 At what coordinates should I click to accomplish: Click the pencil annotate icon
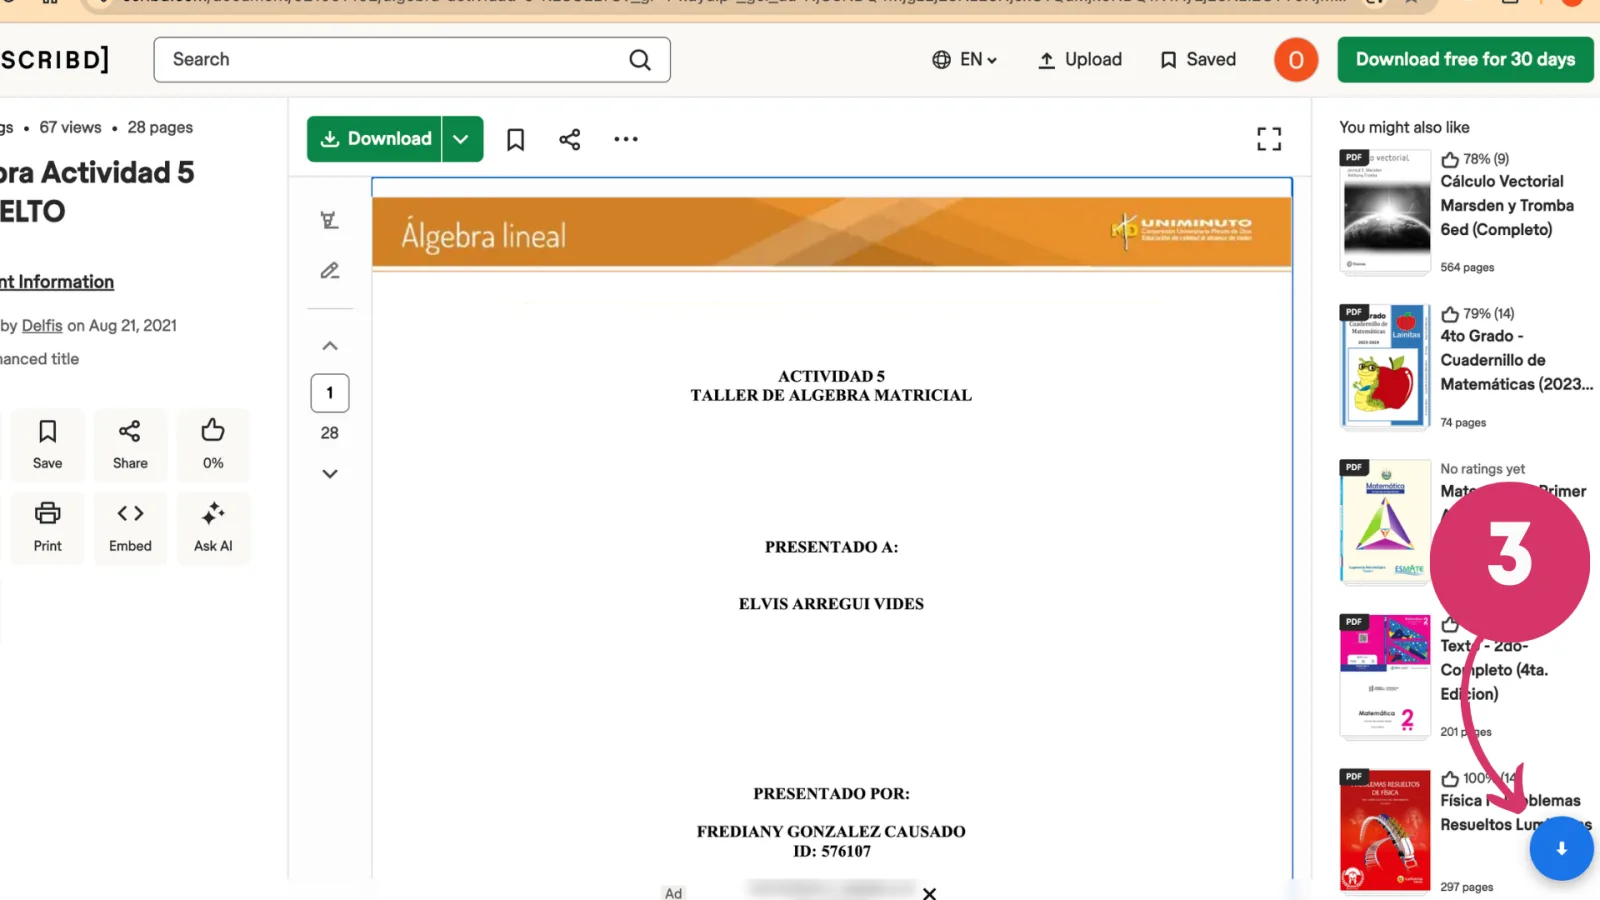click(330, 271)
